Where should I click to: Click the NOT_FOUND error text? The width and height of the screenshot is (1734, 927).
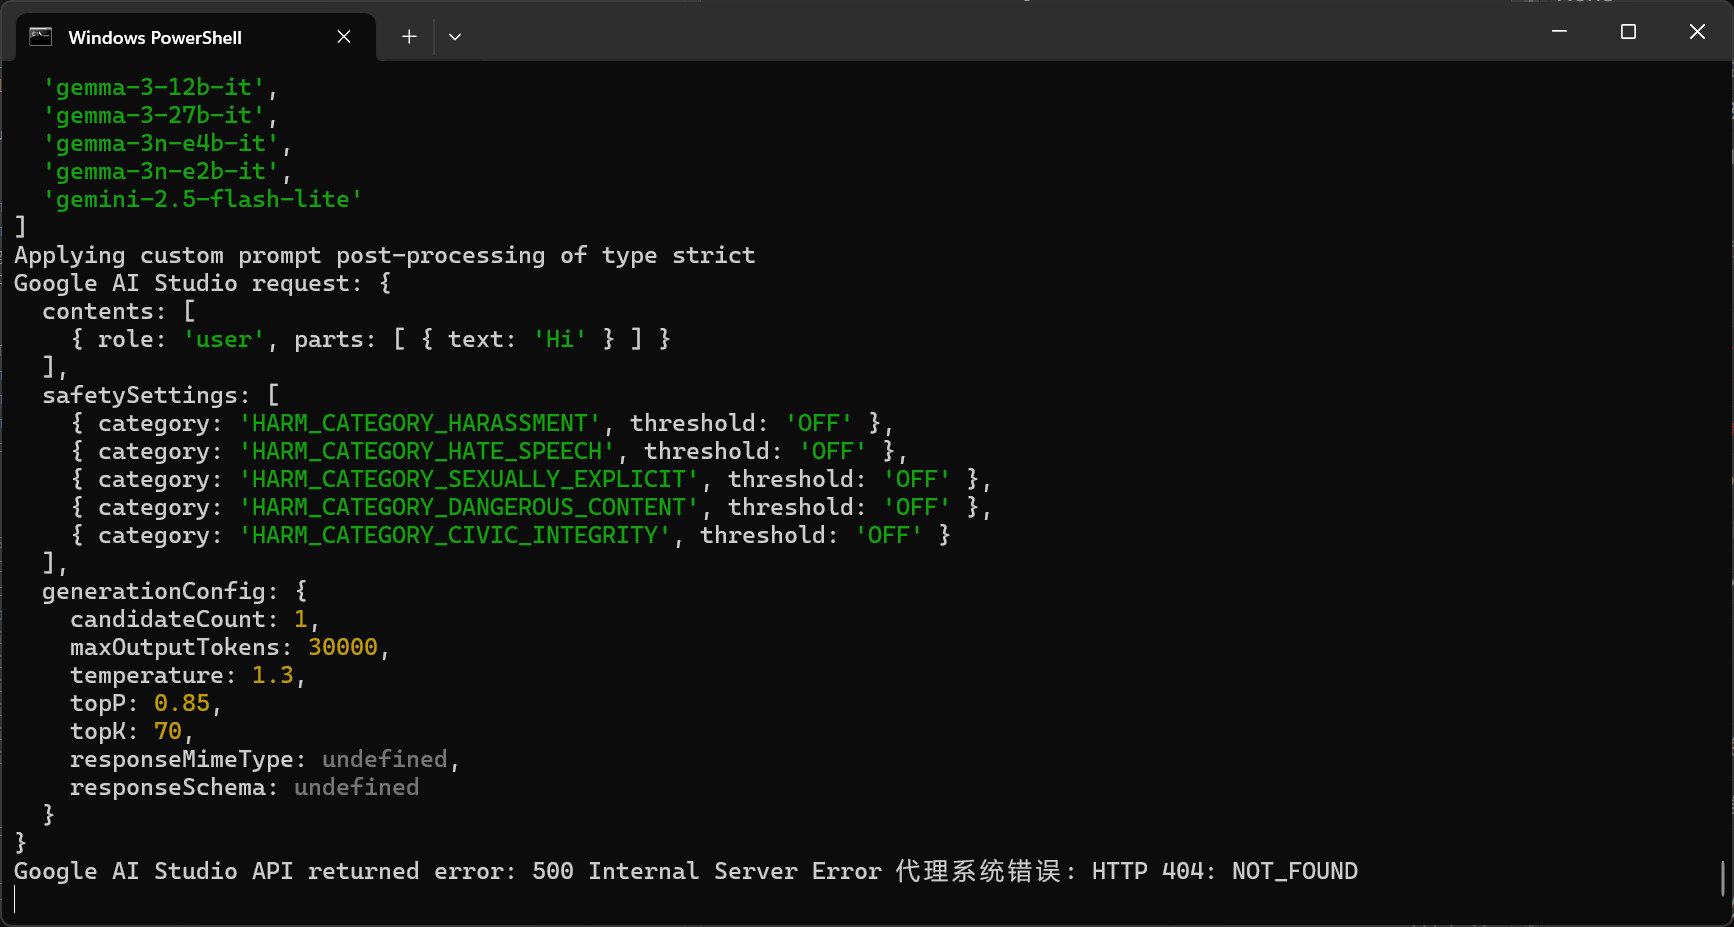tap(1294, 872)
